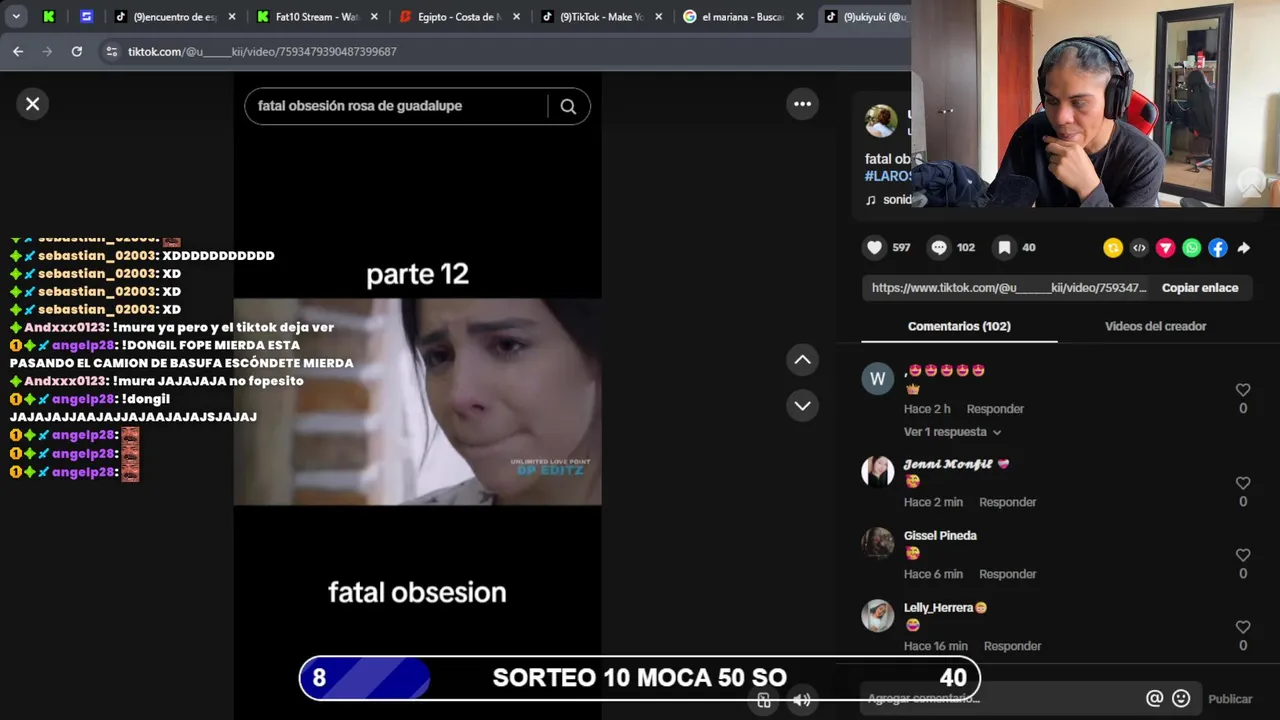
Task: Open Lelly_Herrera's profile avatar
Action: (x=878, y=616)
